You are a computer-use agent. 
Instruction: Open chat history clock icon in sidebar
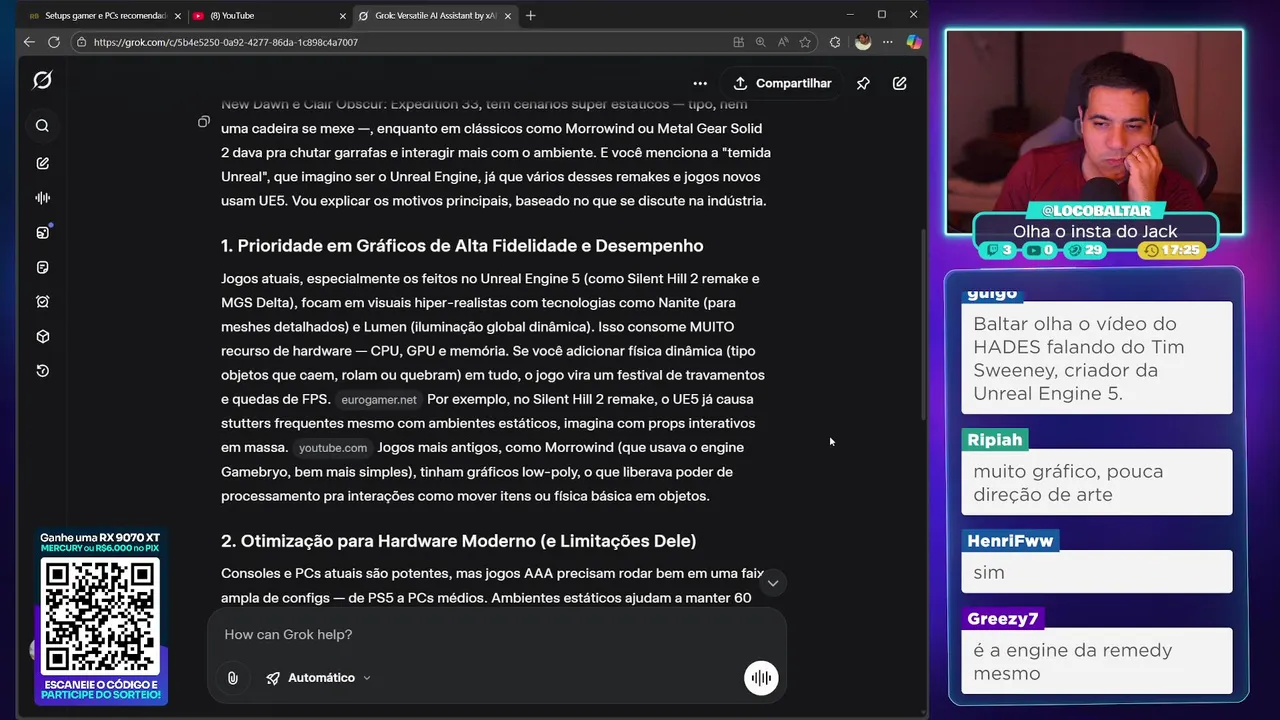click(42, 371)
